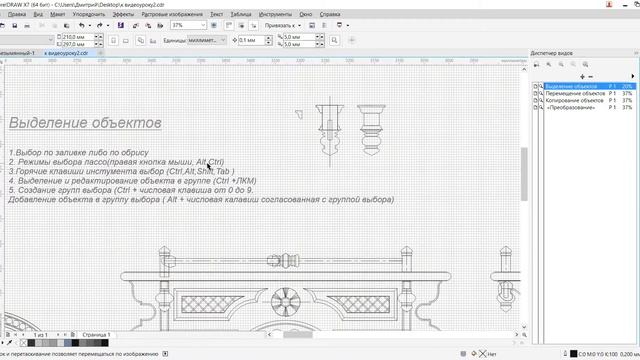Viewport: 640px width, 360px height.
Task: Open the View Manager flyout arrow
Action: pos(633,76)
